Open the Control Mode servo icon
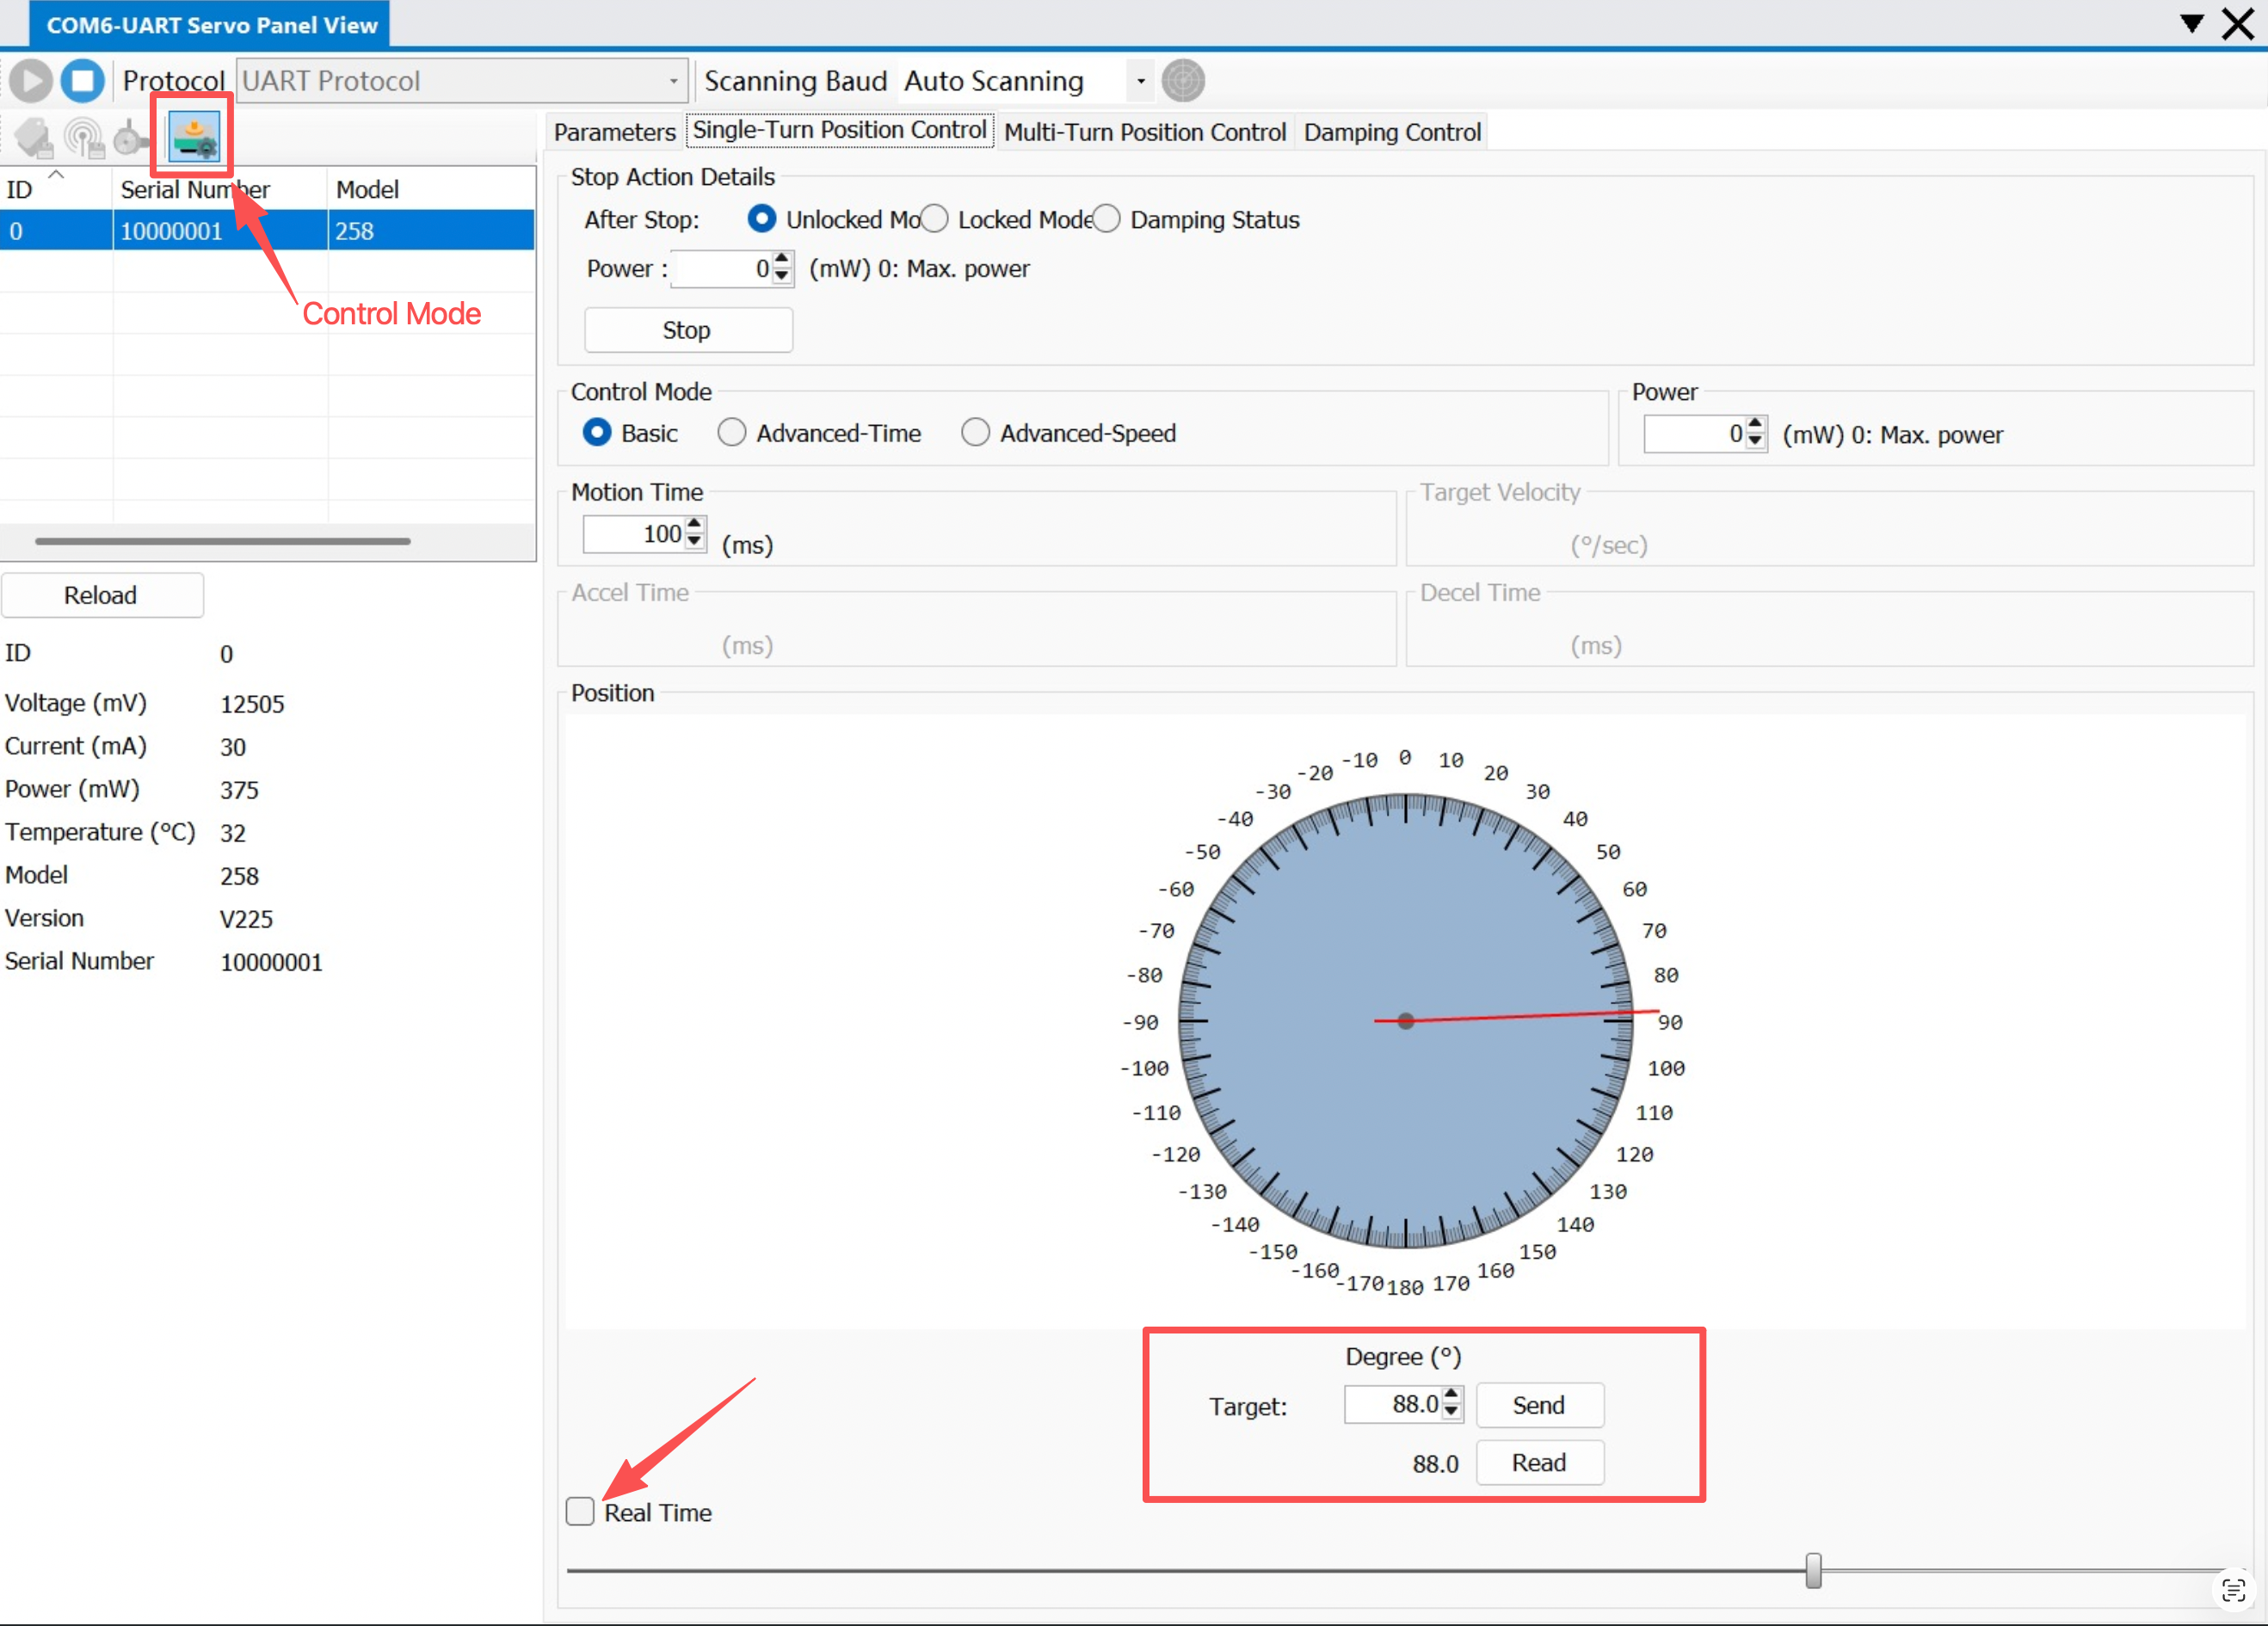Viewport: 2268px width, 1626px height. [193, 137]
